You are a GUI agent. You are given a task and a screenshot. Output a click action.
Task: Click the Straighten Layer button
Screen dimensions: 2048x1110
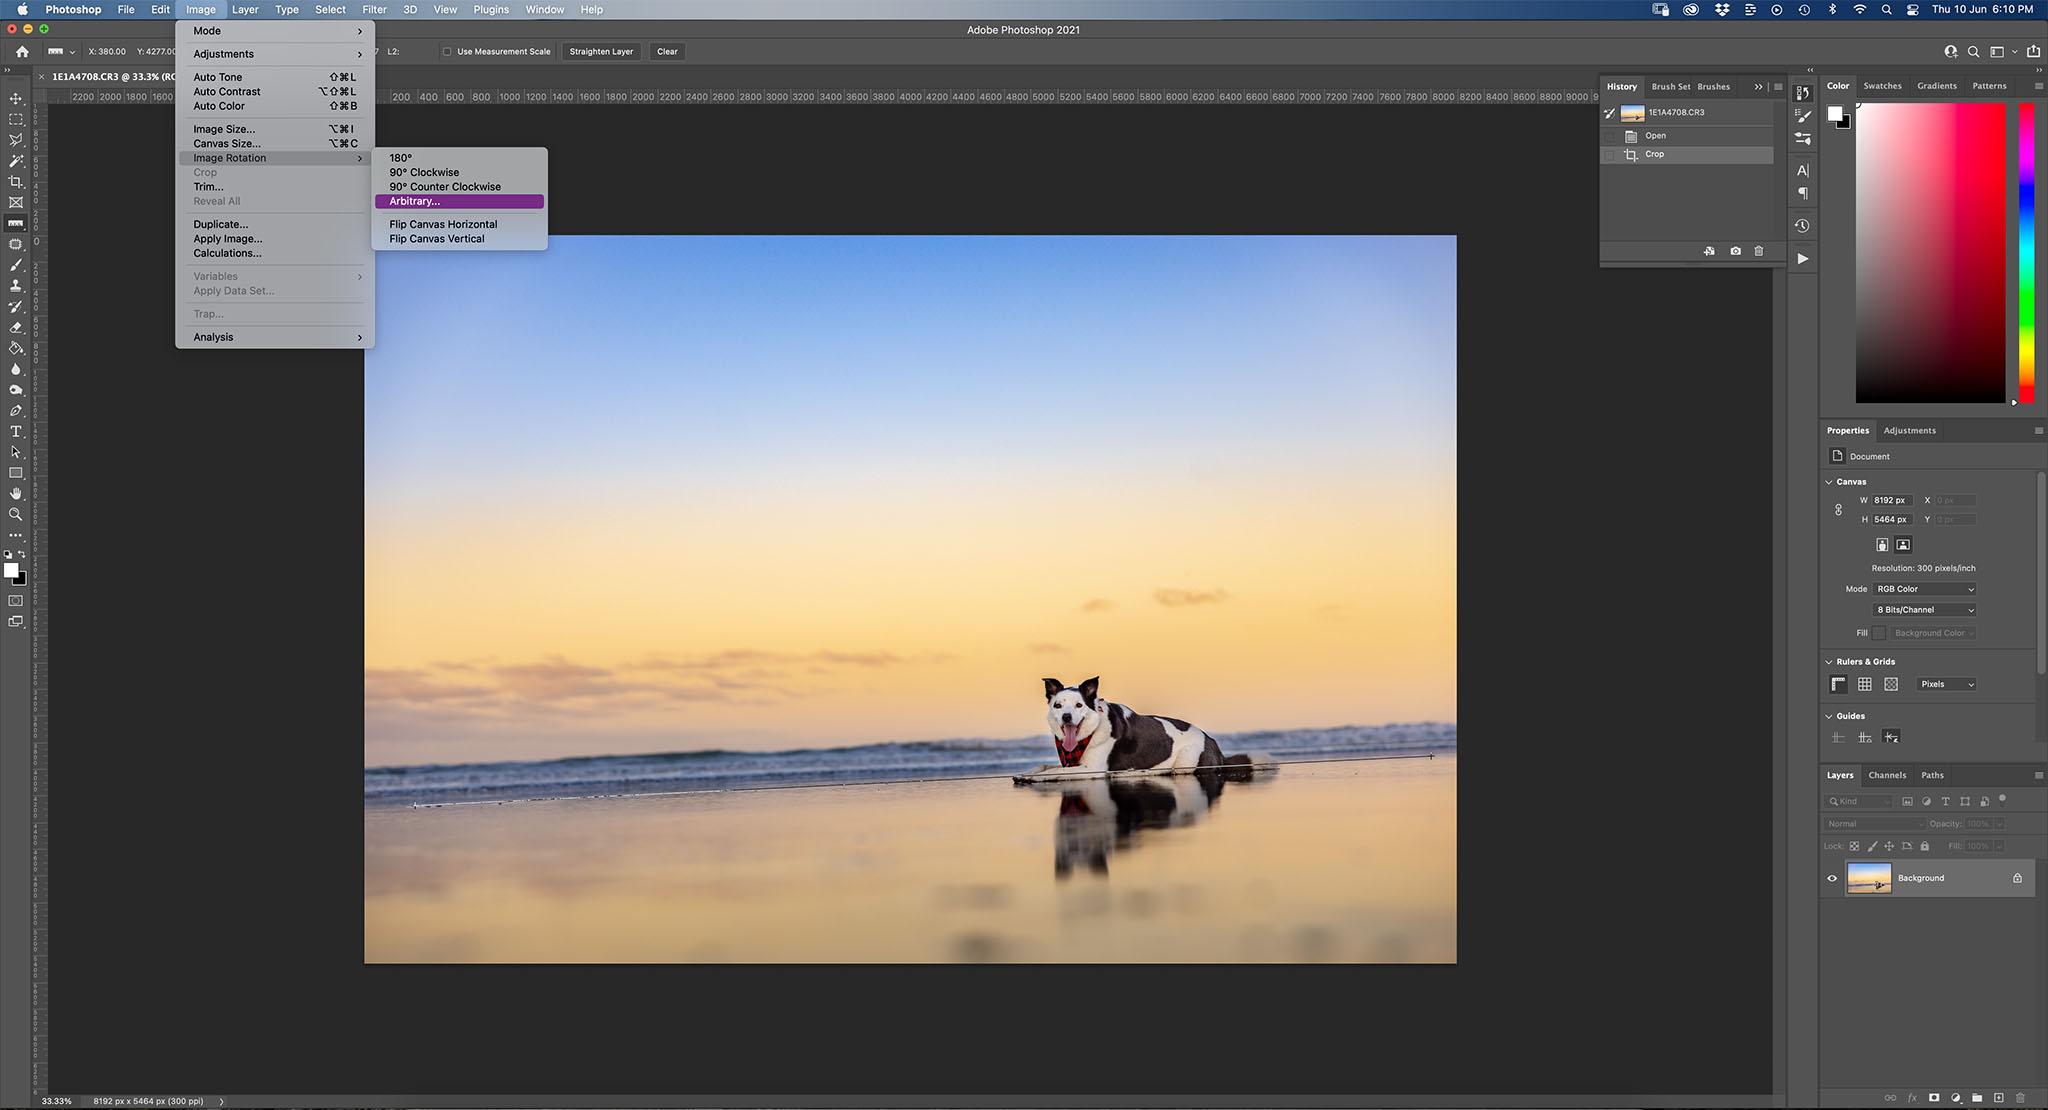coord(601,52)
